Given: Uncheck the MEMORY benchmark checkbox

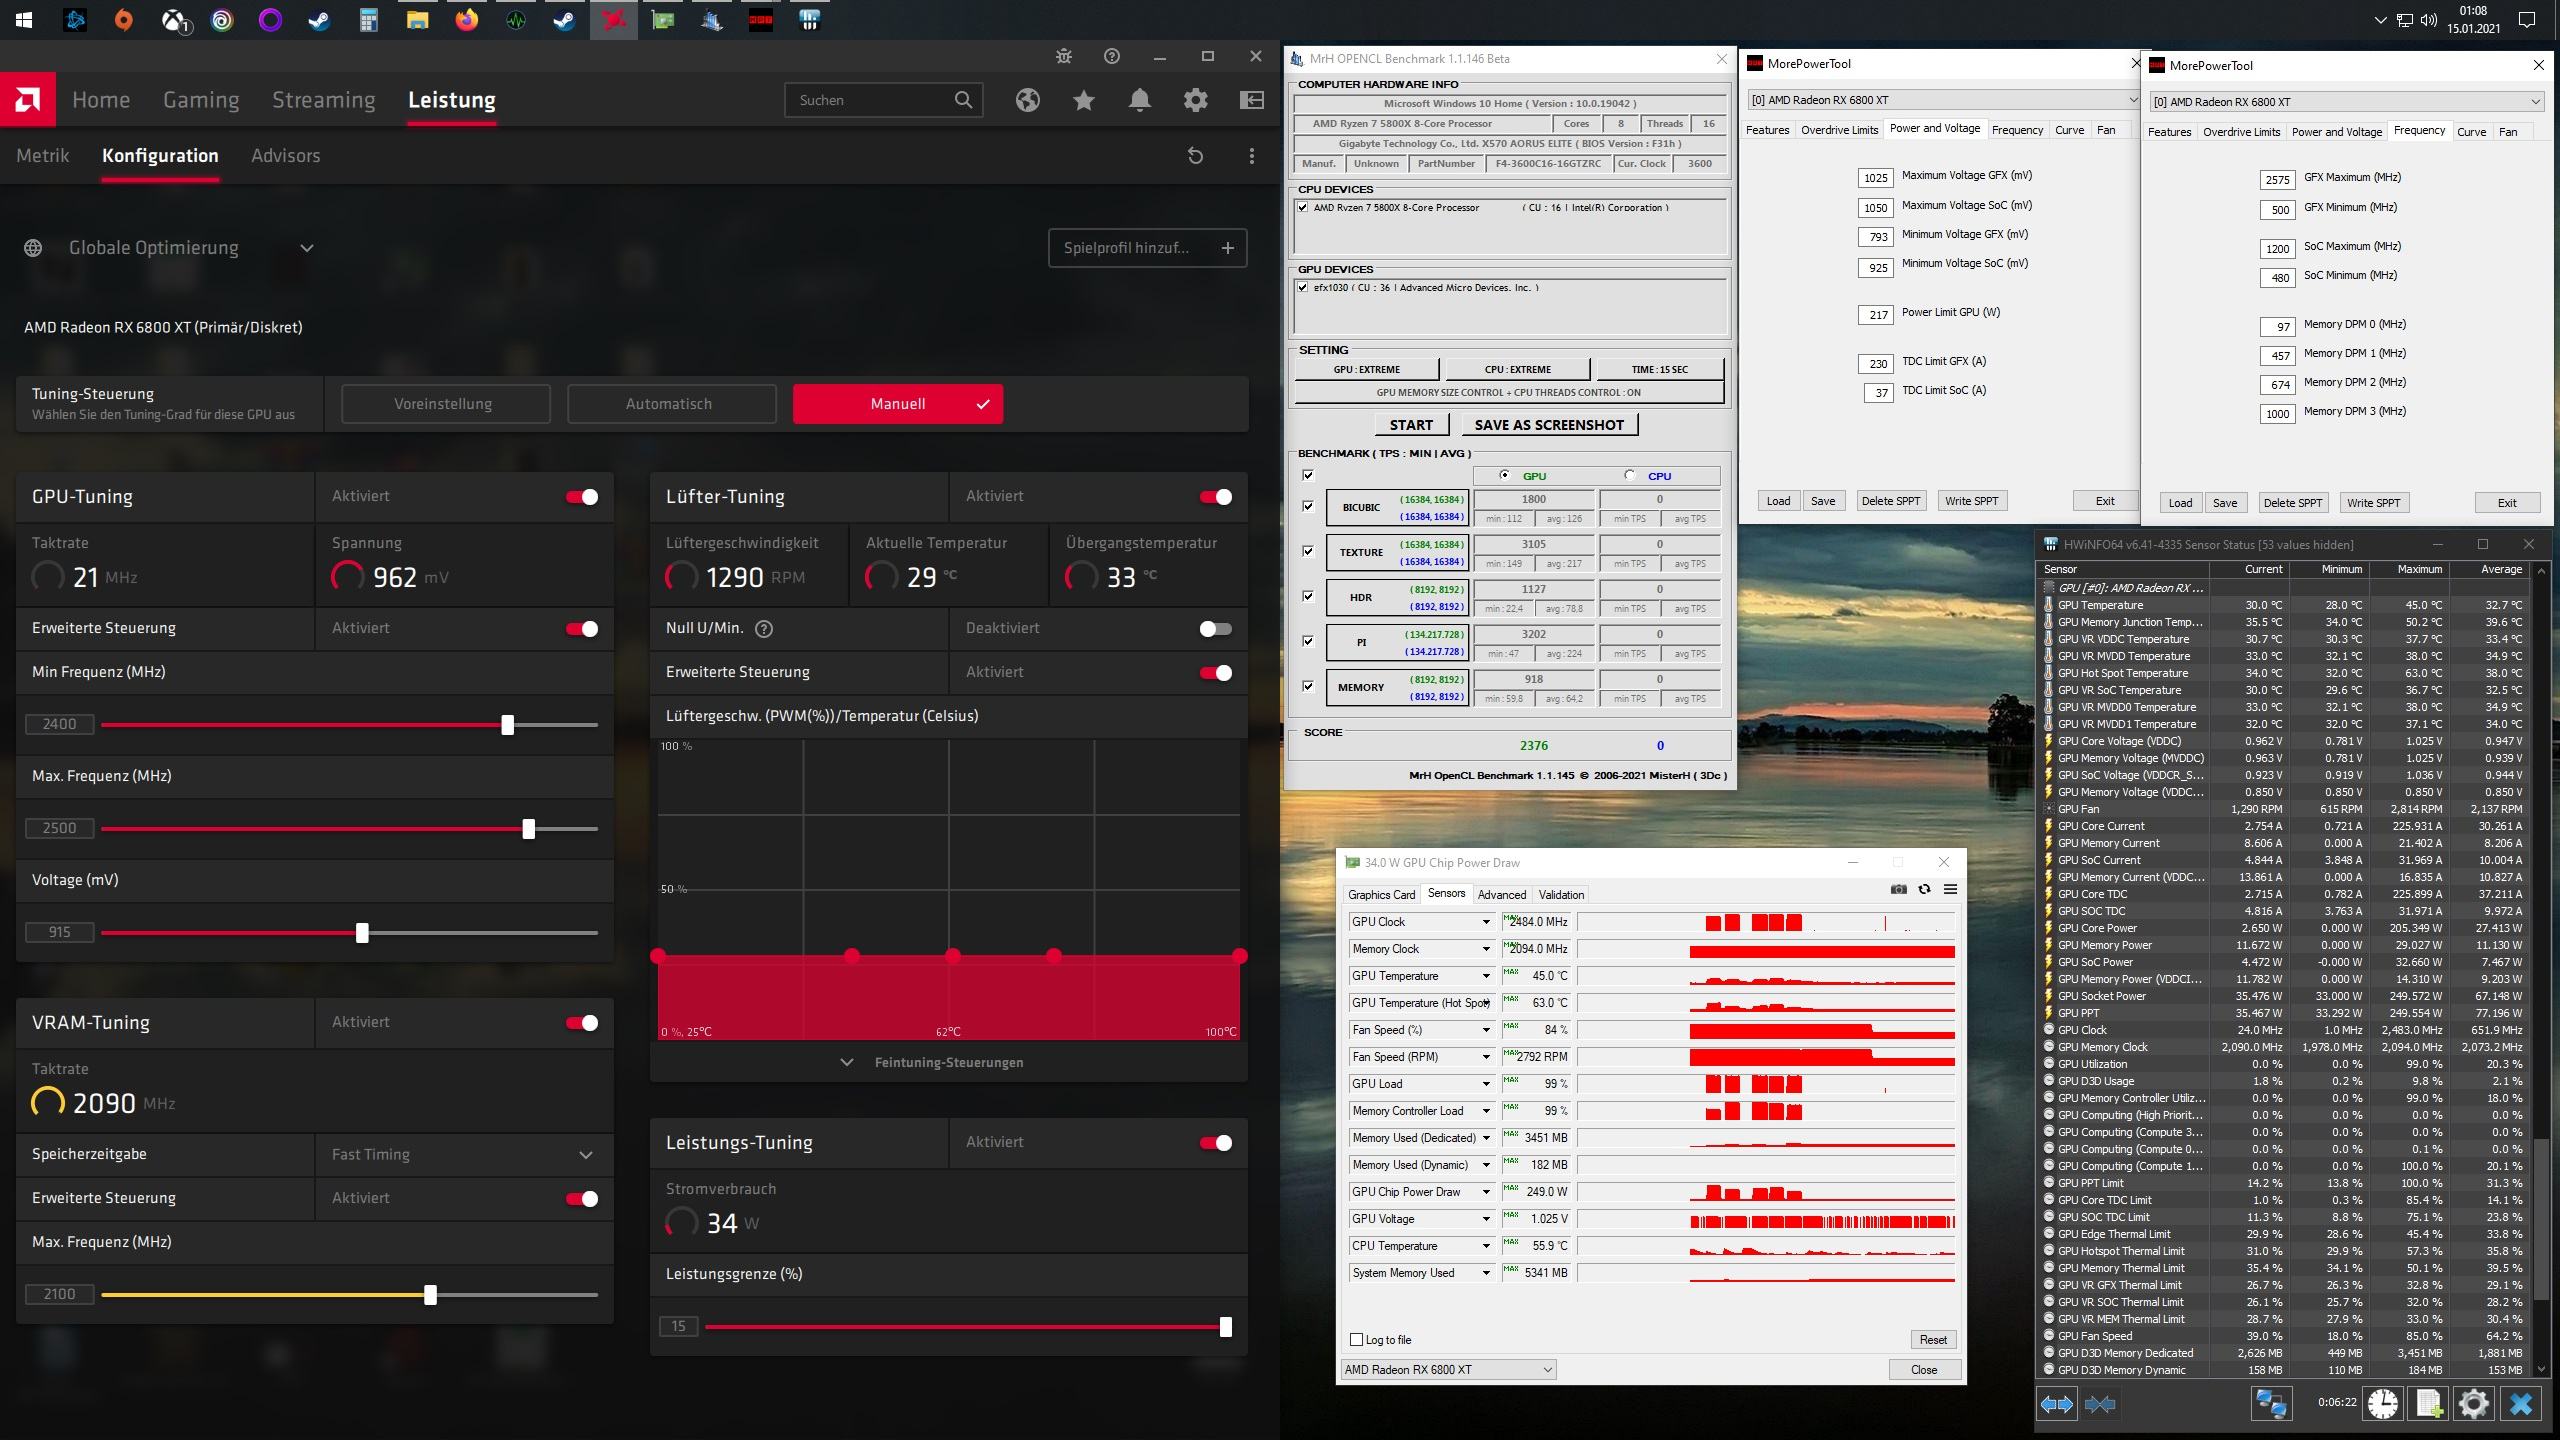Looking at the screenshot, I should point(1308,687).
